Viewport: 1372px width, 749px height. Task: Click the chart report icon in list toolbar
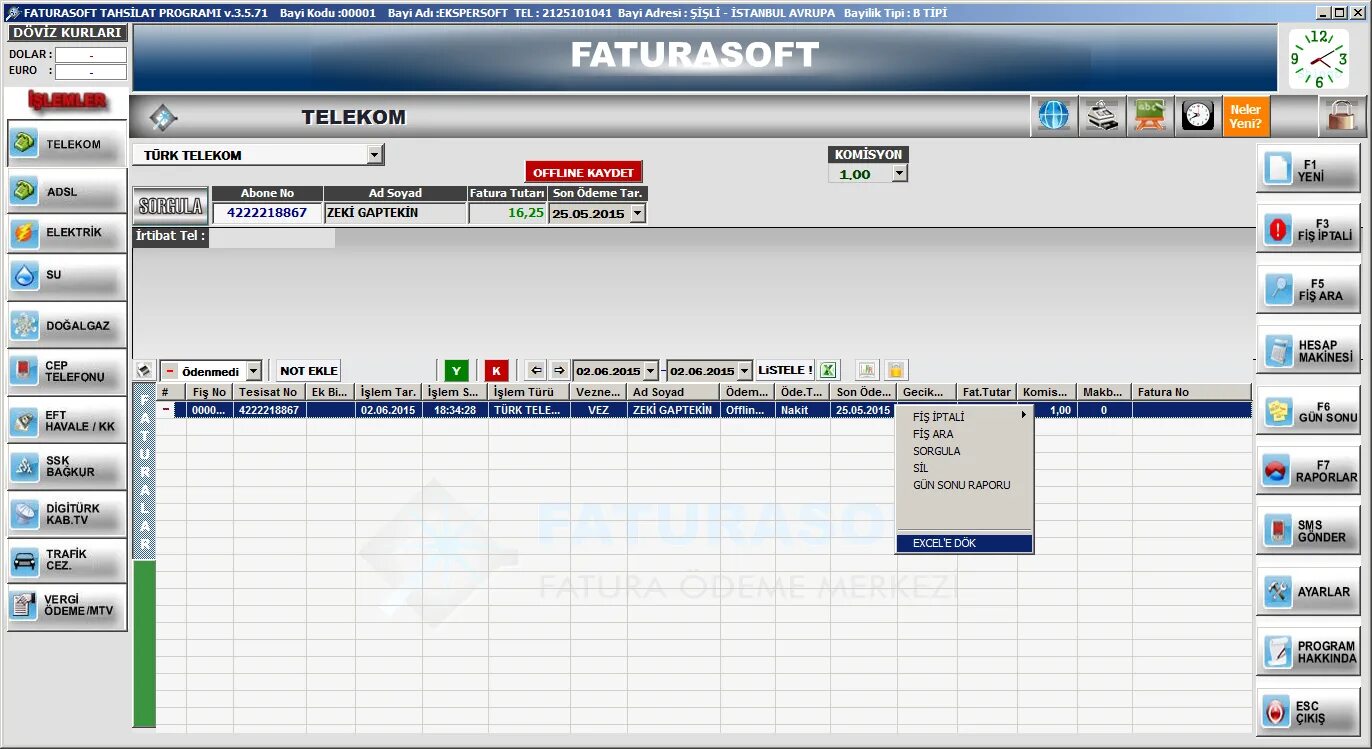(x=867, y=370)
